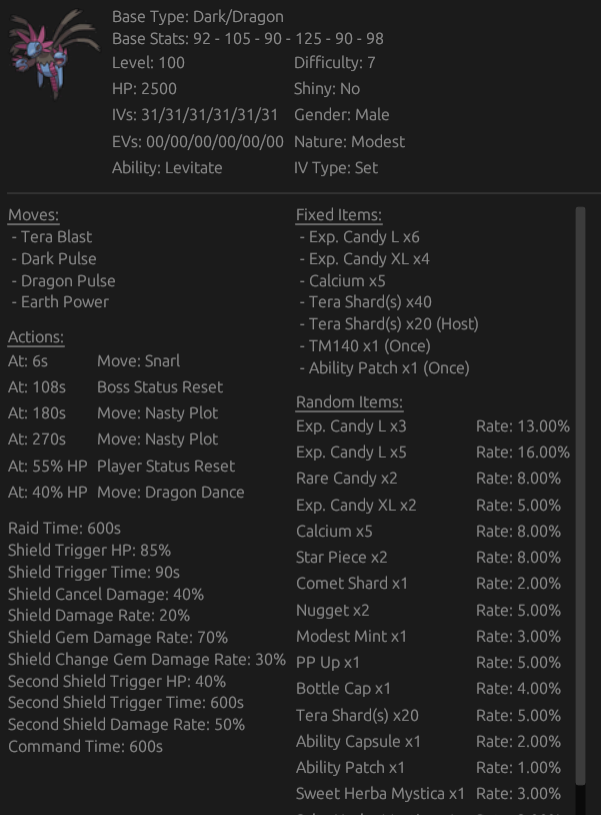Click the Dragon Dance action at 40% HP
The height and width of the screenshot is (815, 601).
170,492
